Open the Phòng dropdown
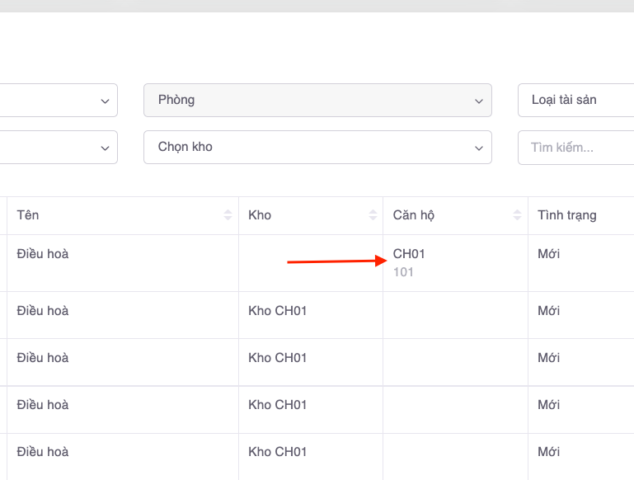The width and height of the screenshot is (634, 480). (317, 100)
